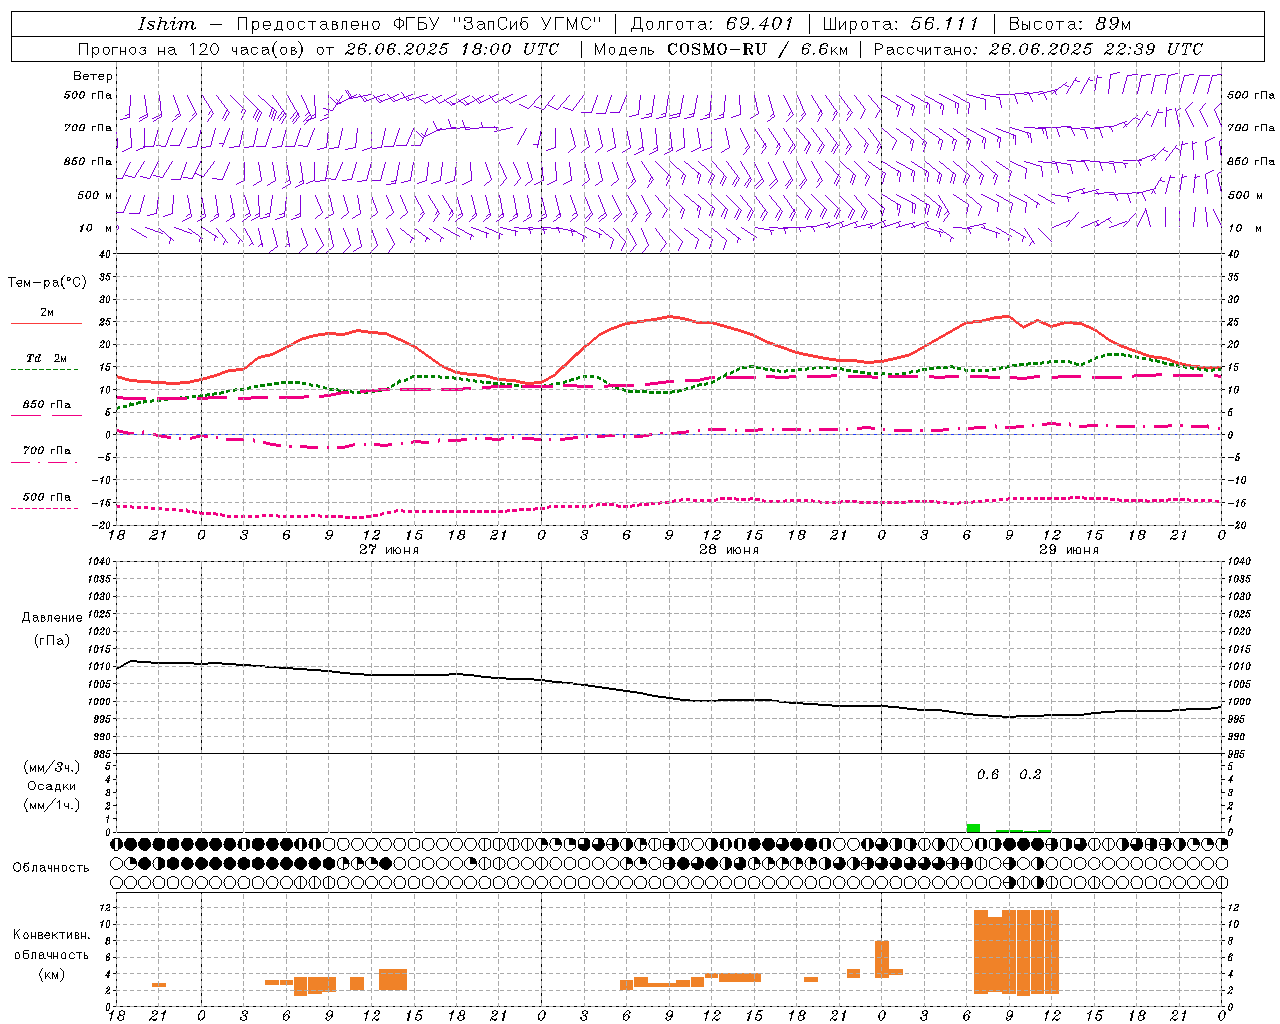This screenshot has height=1024, width=1280.
Task: Click the "Широта: 56.111" header field
Action: [900, 24]
